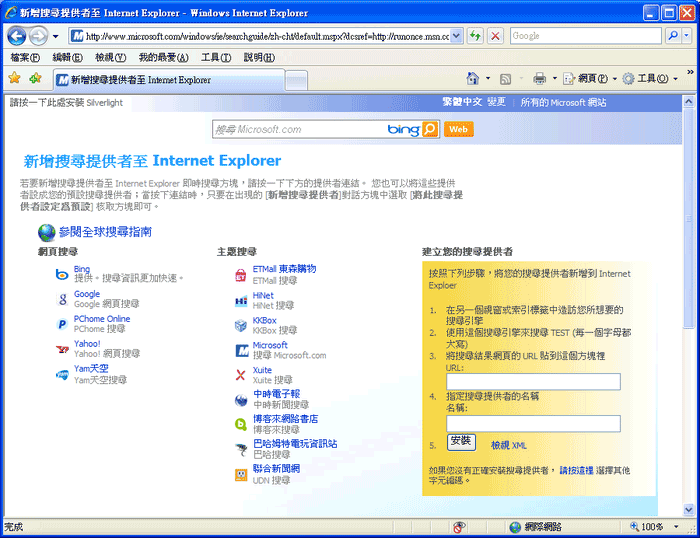Open 所有的 Microsoft 網站 link
Screen dimensions: 700x538
click(x=563, y=102)
